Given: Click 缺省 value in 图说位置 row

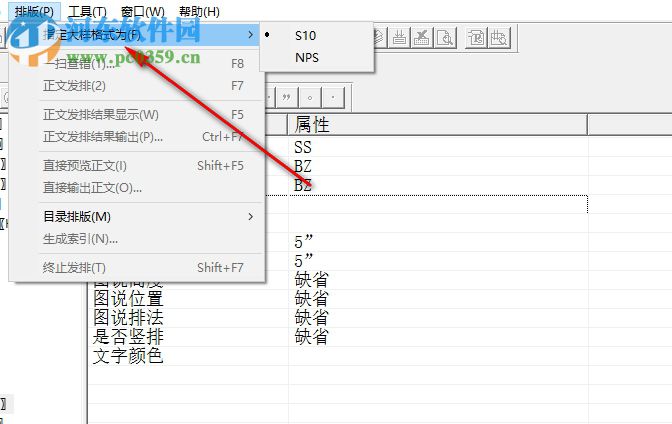Looking at the screenshot, I should (x=312, y=298).
